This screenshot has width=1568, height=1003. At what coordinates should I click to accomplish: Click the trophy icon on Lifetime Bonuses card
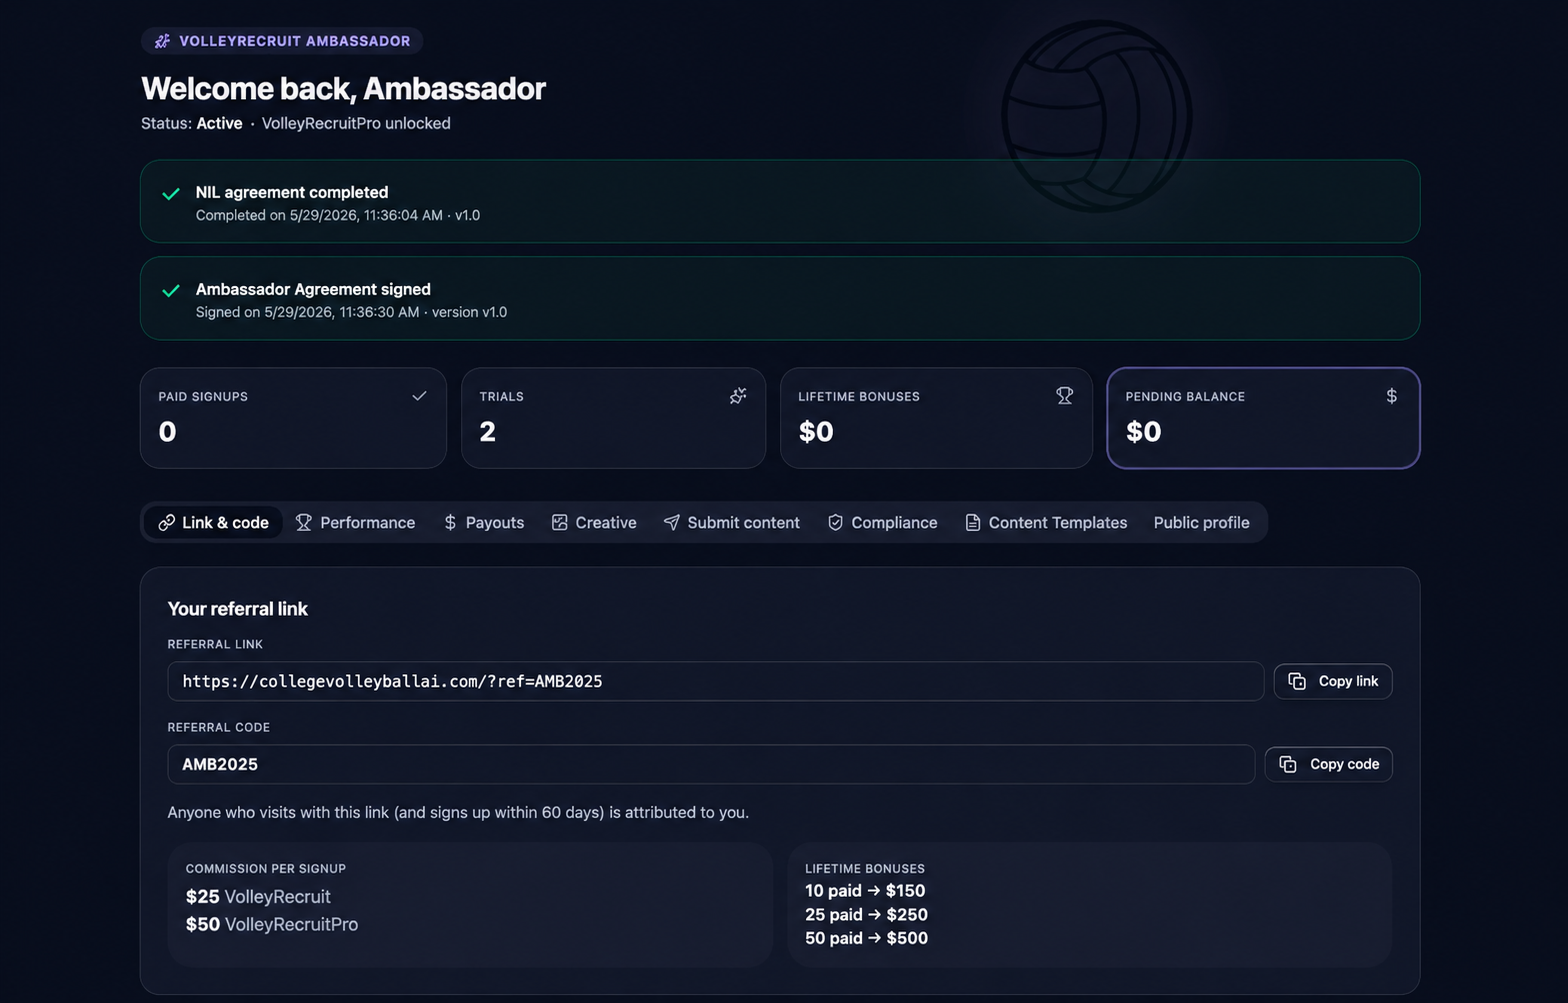pos(1064,396)
